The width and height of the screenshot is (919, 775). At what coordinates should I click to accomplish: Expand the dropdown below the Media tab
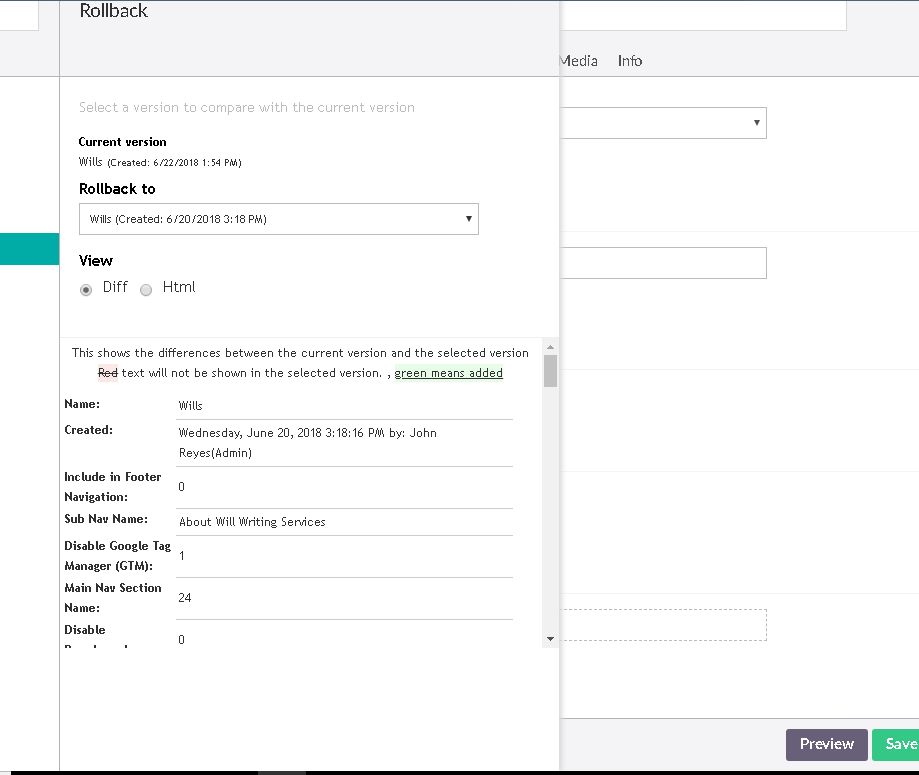pyautogui.click(x=663, y=123)
